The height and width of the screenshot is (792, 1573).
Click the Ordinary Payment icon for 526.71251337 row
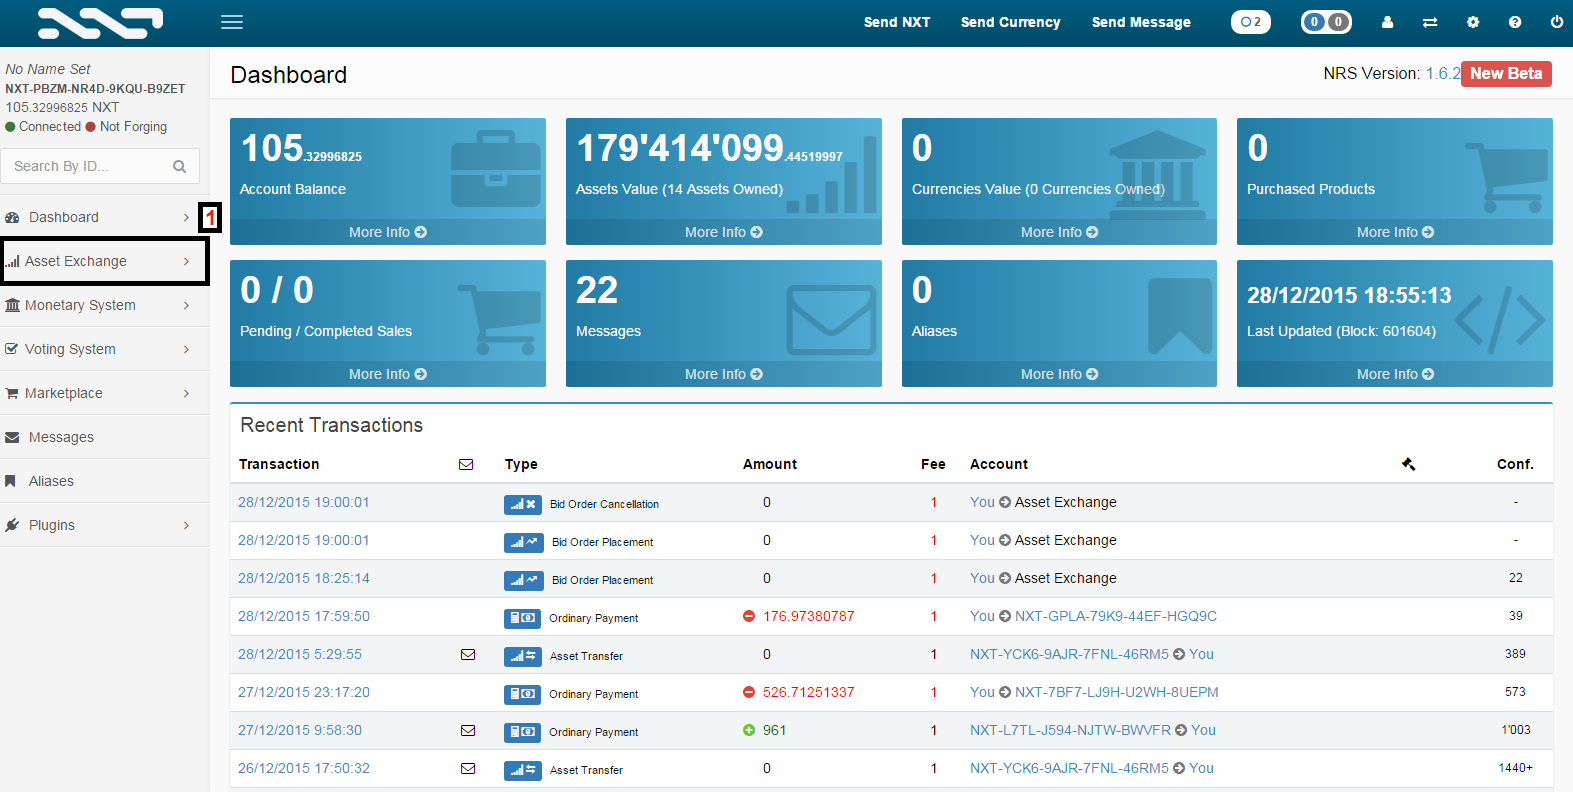pyautogui.click(x=523, y=694)
